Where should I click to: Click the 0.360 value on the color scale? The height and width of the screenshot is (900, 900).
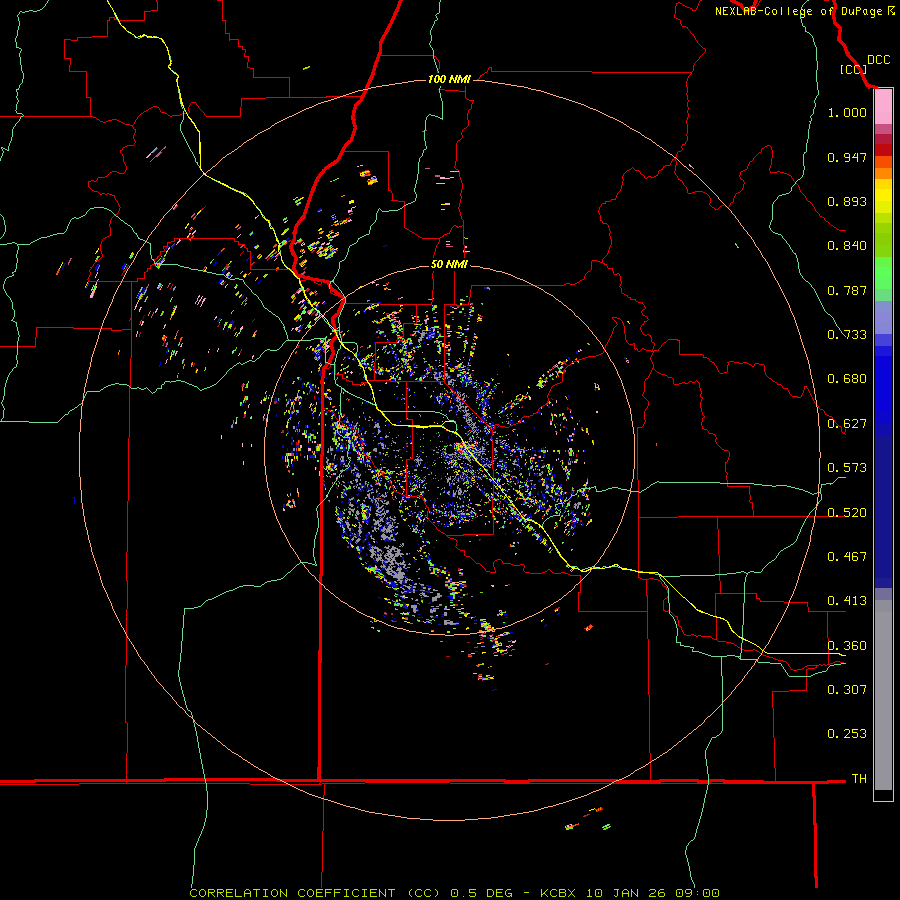pos(847,646)
